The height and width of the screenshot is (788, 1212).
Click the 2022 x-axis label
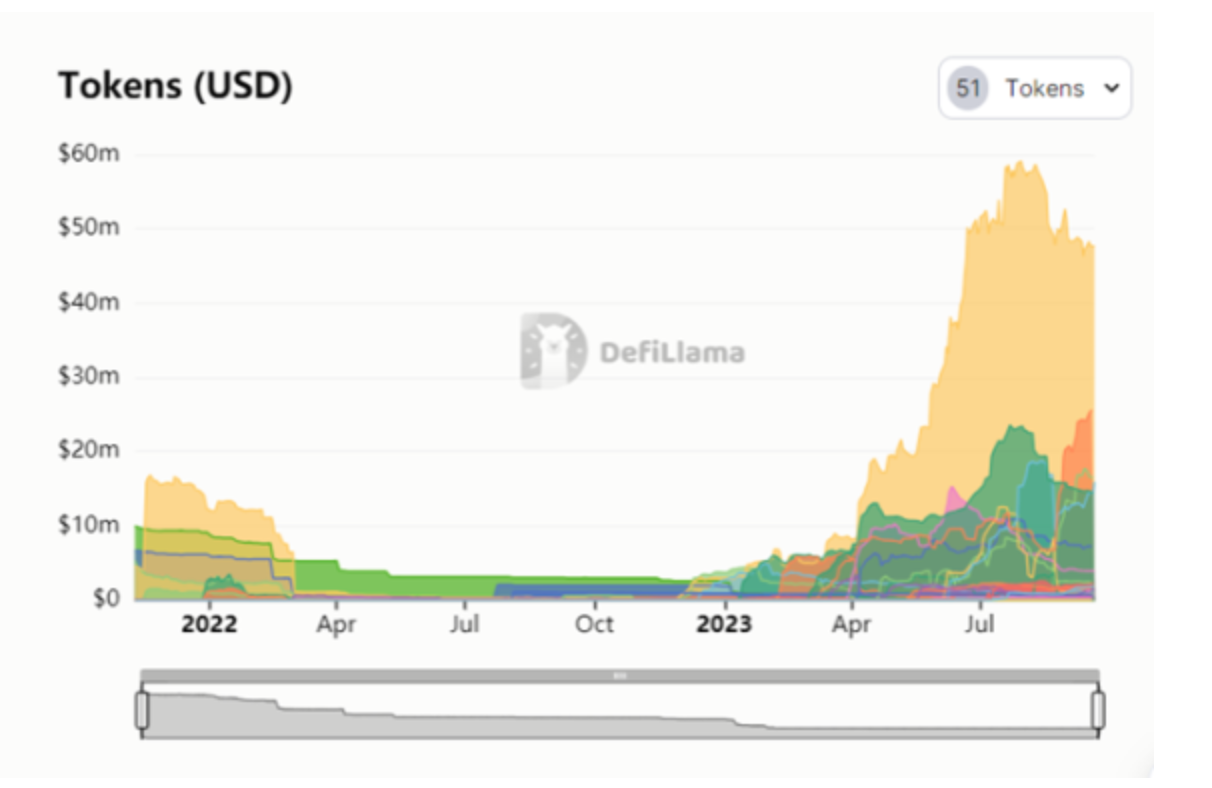click(x=209, y=625)
